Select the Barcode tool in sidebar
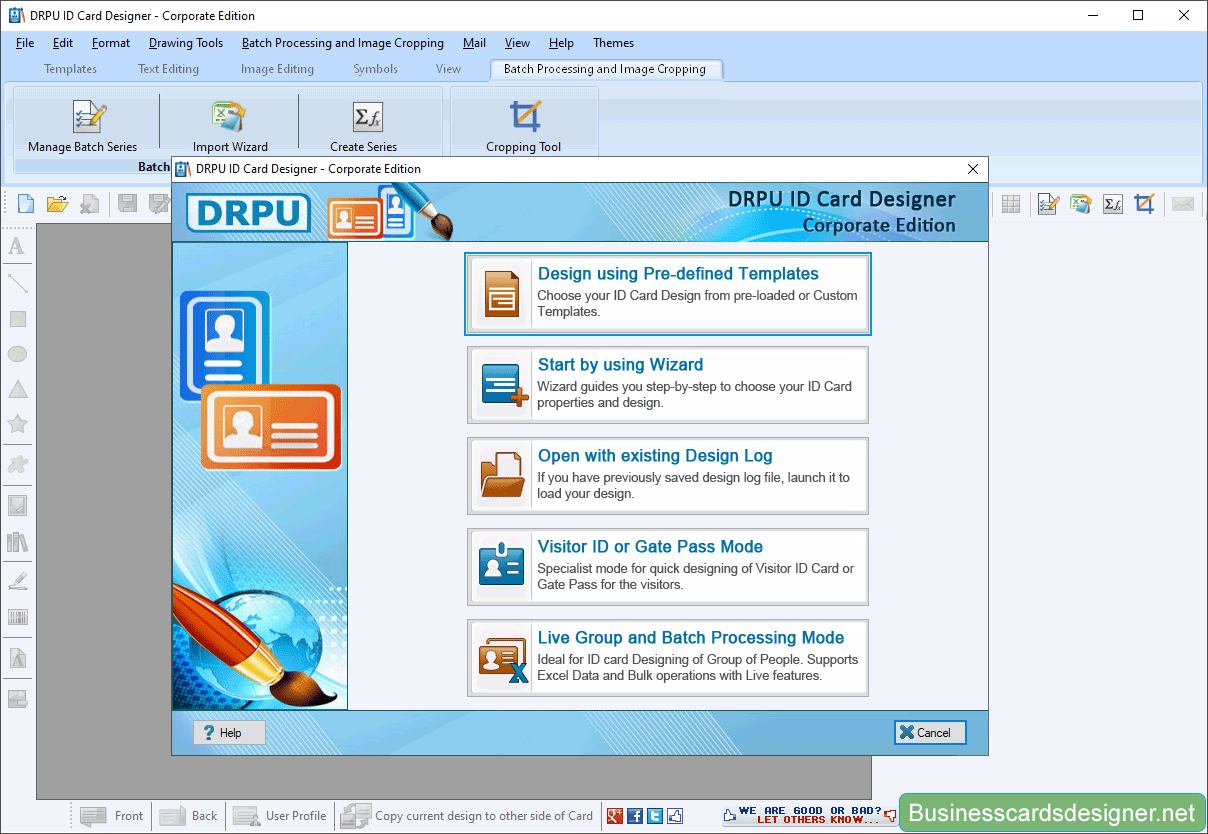The height and width of the screenshot is (834, 1208). coord(17,617)
